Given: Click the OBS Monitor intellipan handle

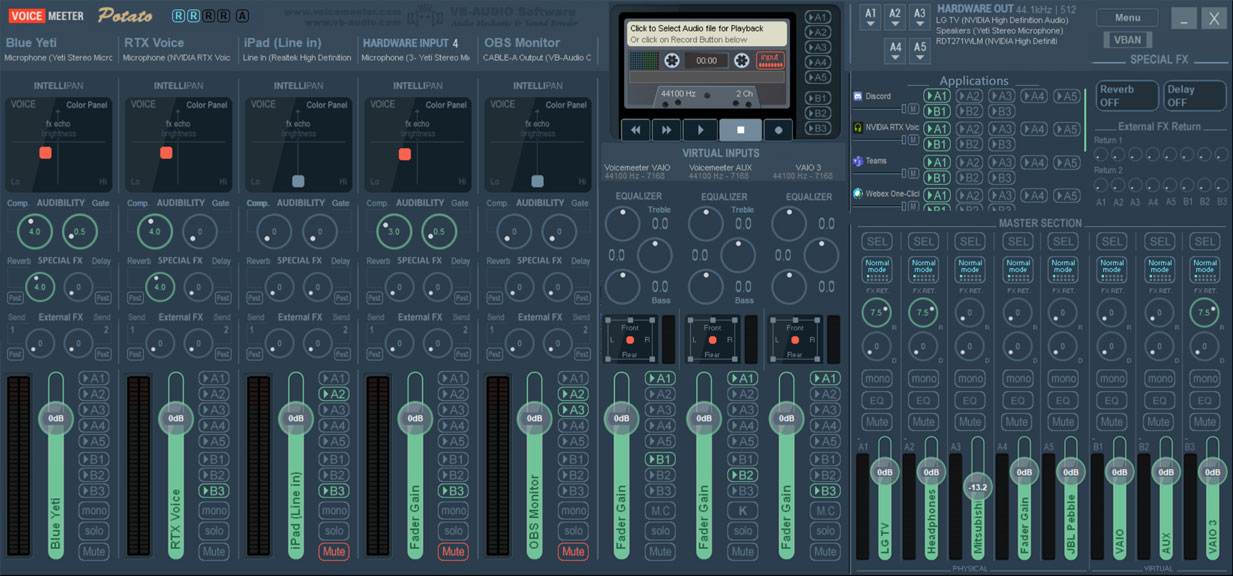Looking at the screenshot, I should (537, 181).
